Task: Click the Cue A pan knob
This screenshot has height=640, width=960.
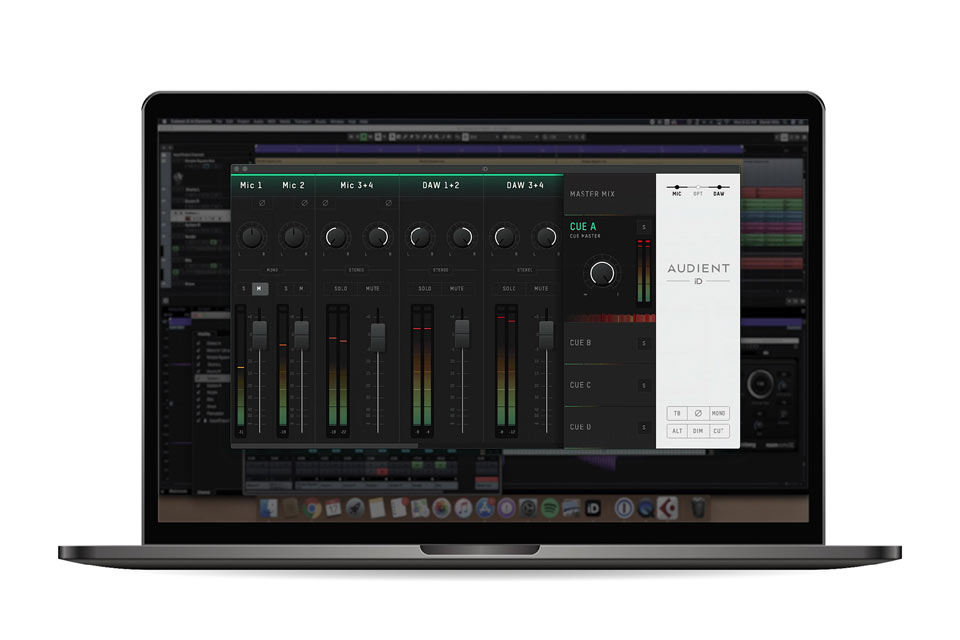Action: click(602, 272)
